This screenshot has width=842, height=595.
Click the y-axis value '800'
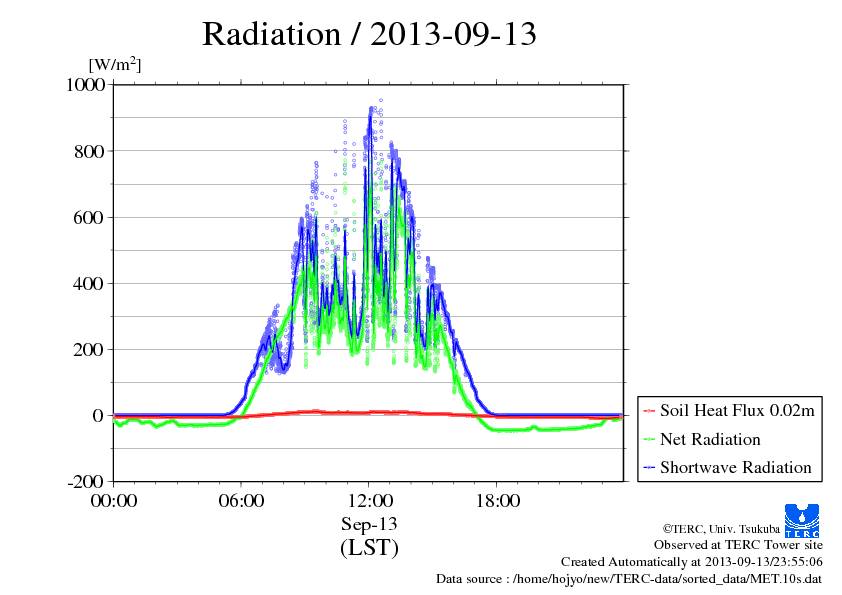89,151
